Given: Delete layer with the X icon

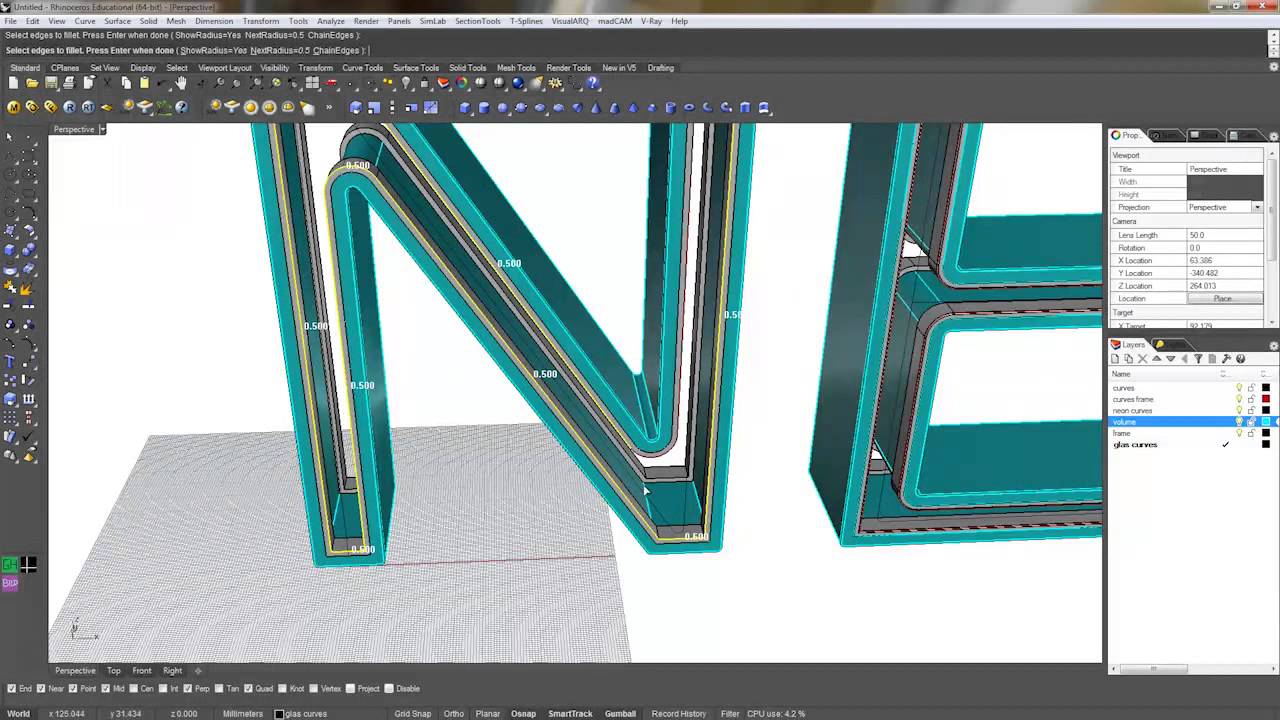Looking at the screenshot, I should 1142,359.
